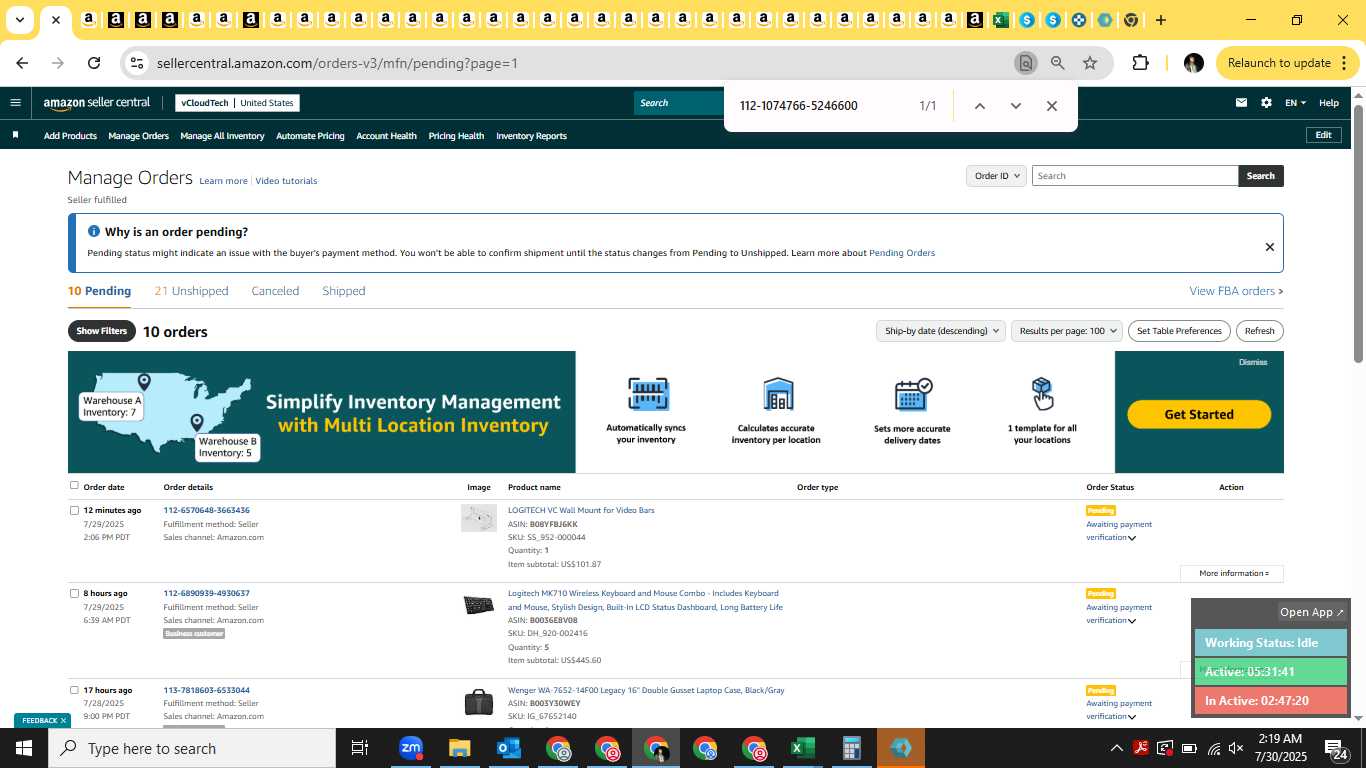
Task: Expand More information for first order
Action: 1232,573
